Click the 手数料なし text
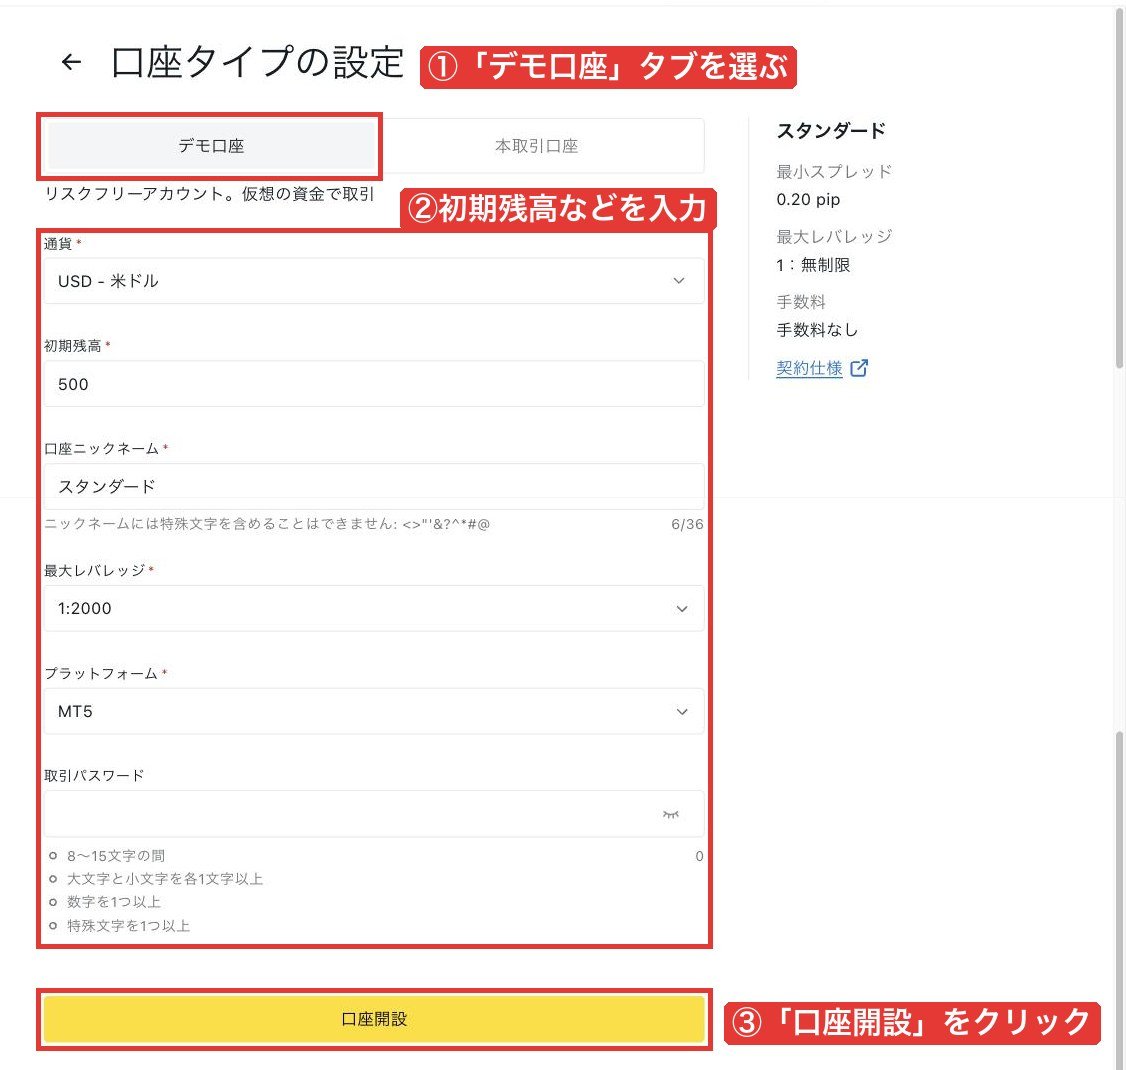The height and width of the screenshot is (1070, 1126). click(817, 330)
